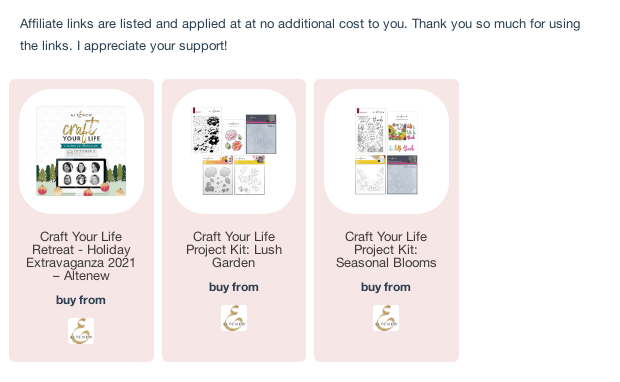Click the affiliate links disclaimer paragraph
The image size is (620, 382).
[300, 35]
